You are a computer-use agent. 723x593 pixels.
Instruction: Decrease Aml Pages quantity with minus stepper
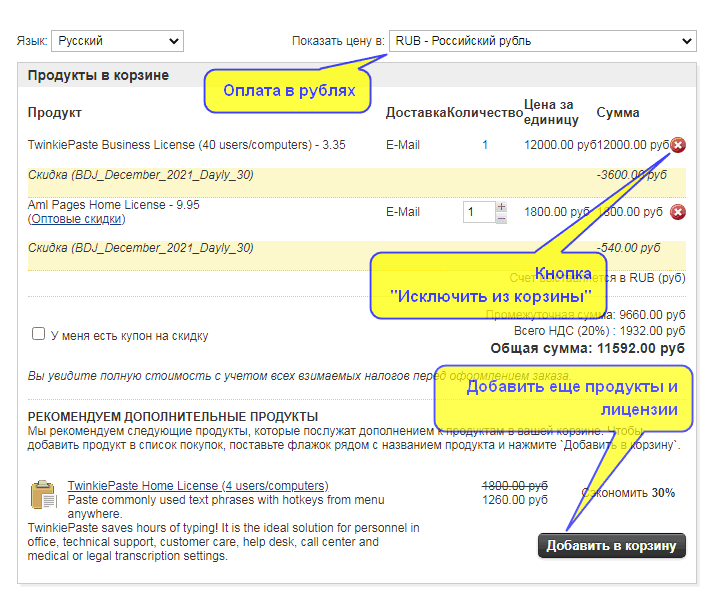coord(501,218)
